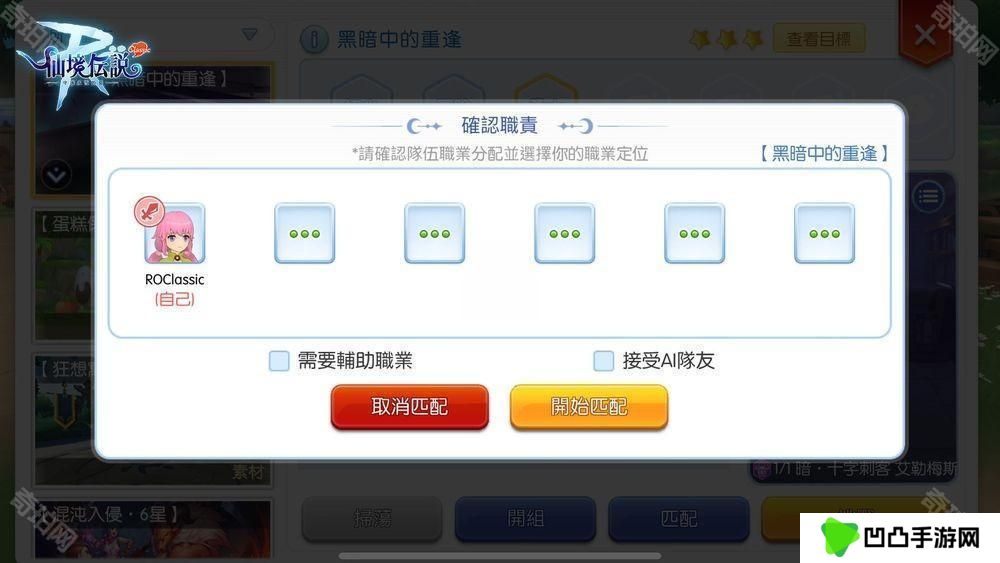Select the 匹配 option at bottom
1000x563 pixels.
tap(679, 519)
